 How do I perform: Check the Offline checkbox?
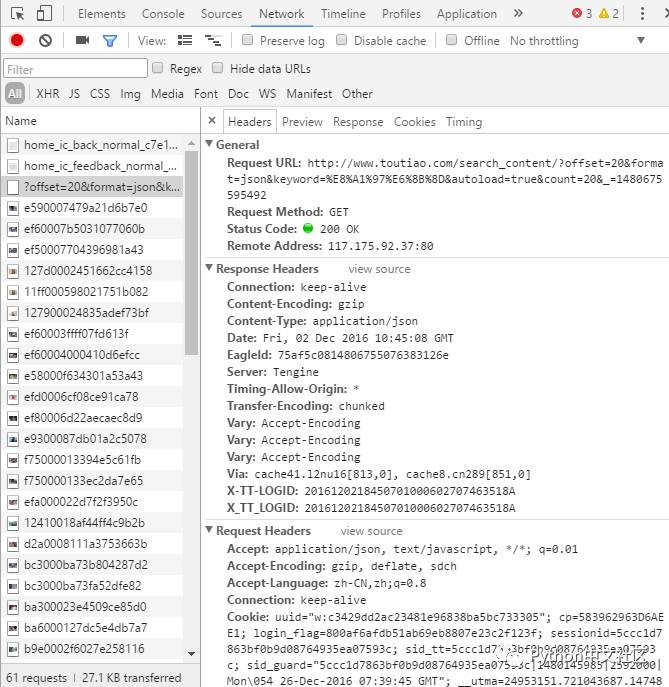coord(452,40)
